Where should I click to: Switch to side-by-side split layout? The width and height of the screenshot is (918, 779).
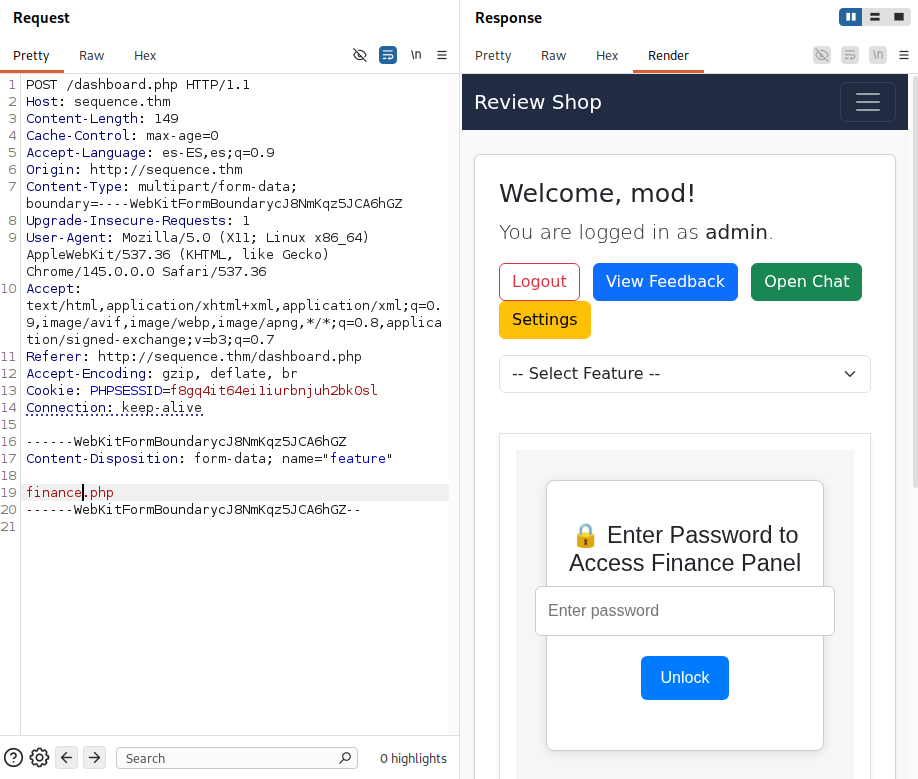point(851,17)
